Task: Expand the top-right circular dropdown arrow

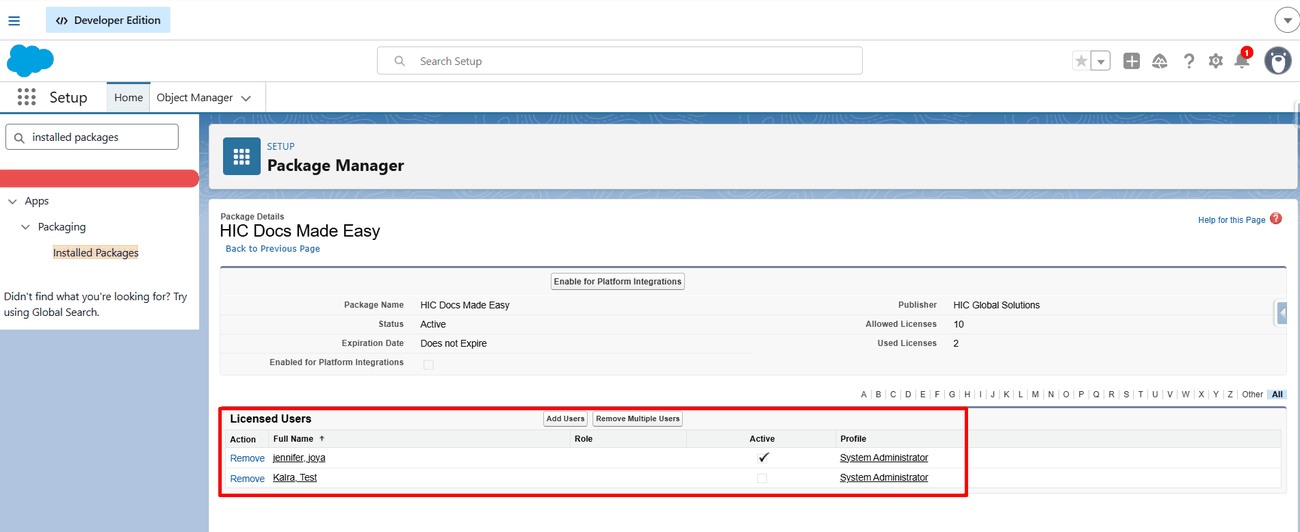Action: pos(1286,20)
